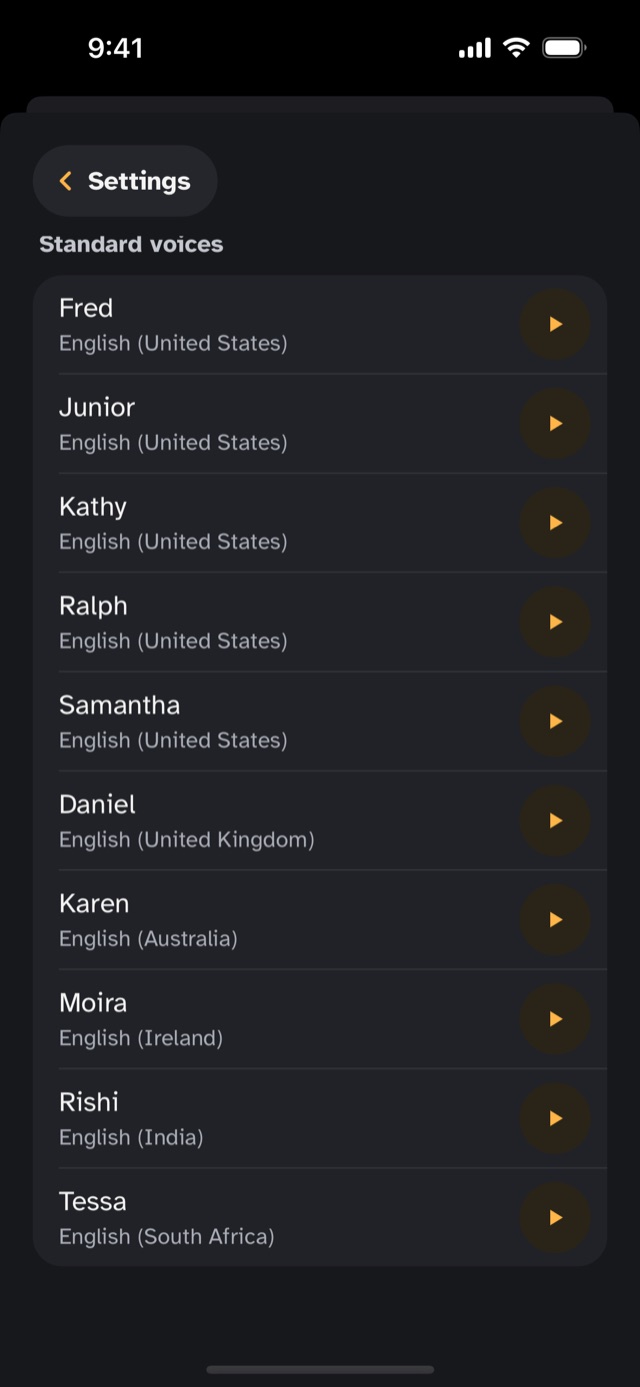The width and height of the screenshot is (640, 1387).
Task: Play preview of Fred voice
Action: click(x=555, y=324)
